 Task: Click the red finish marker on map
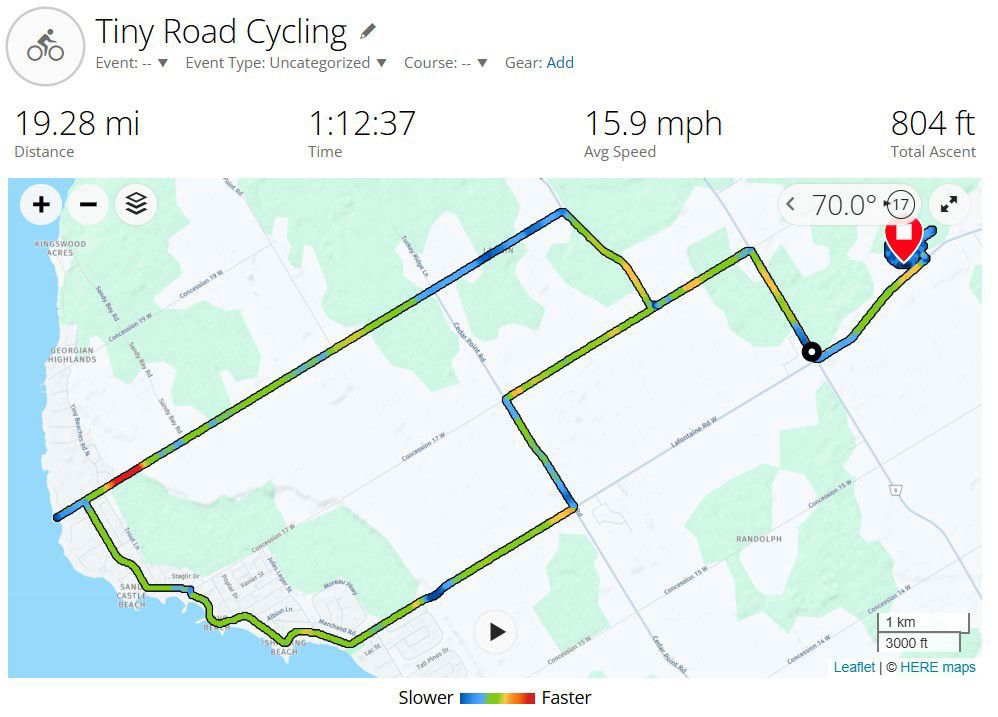(903, 239)
